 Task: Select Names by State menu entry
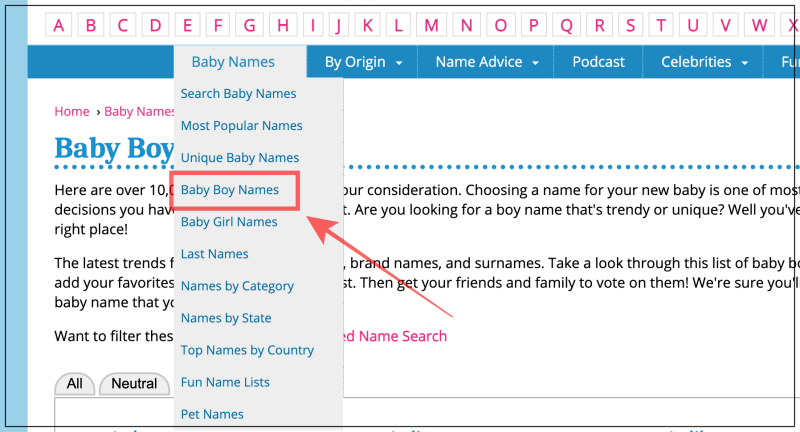tap(226, 318)
